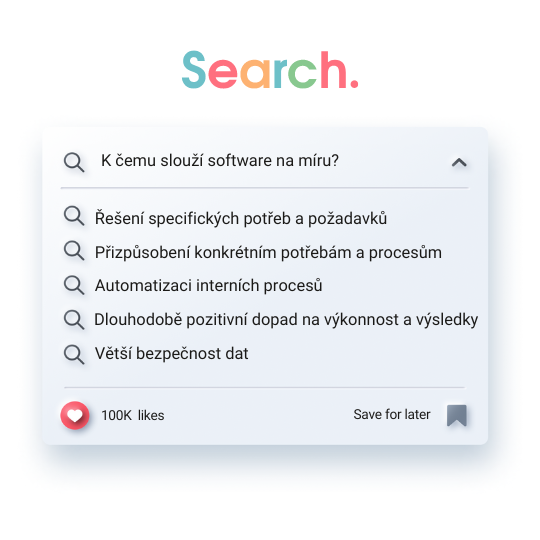Screen dimensions: 540x540
Task: Click the Save for later text
Action: 392,414
